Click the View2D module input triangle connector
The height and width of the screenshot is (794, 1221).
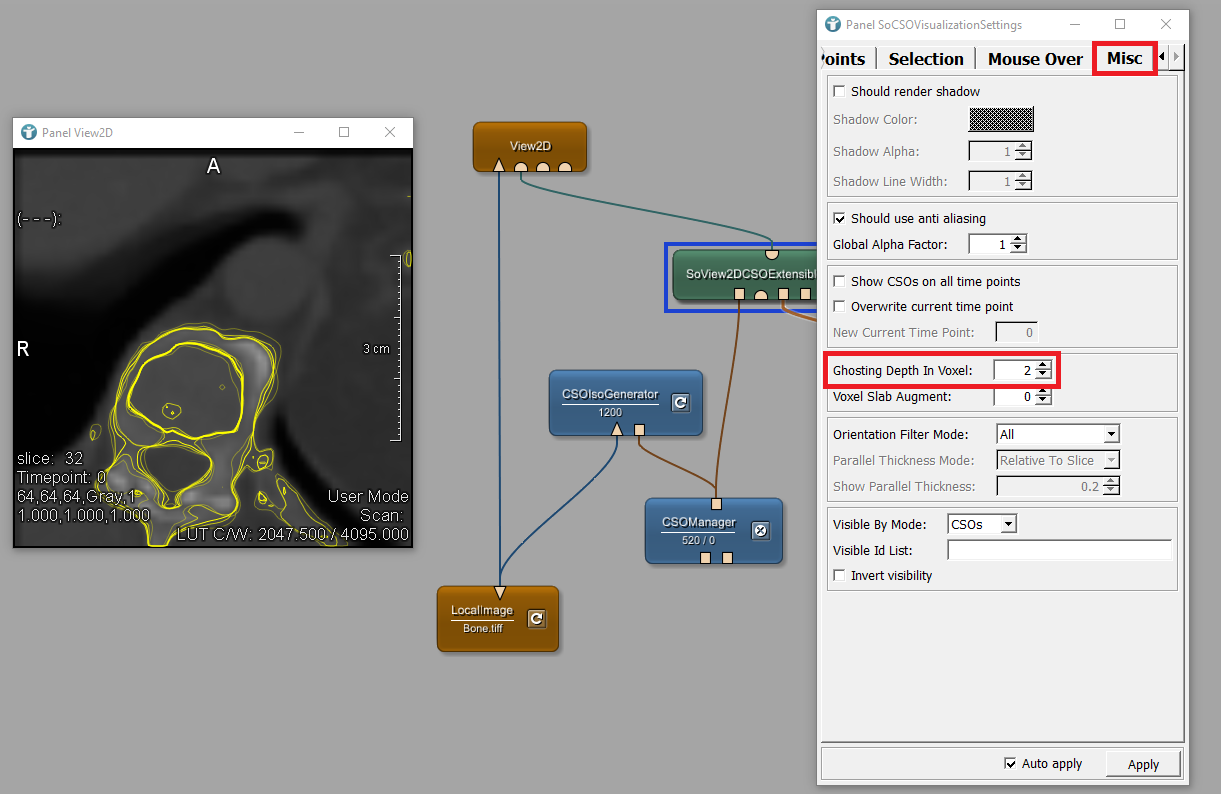click(x=499, y=166)
